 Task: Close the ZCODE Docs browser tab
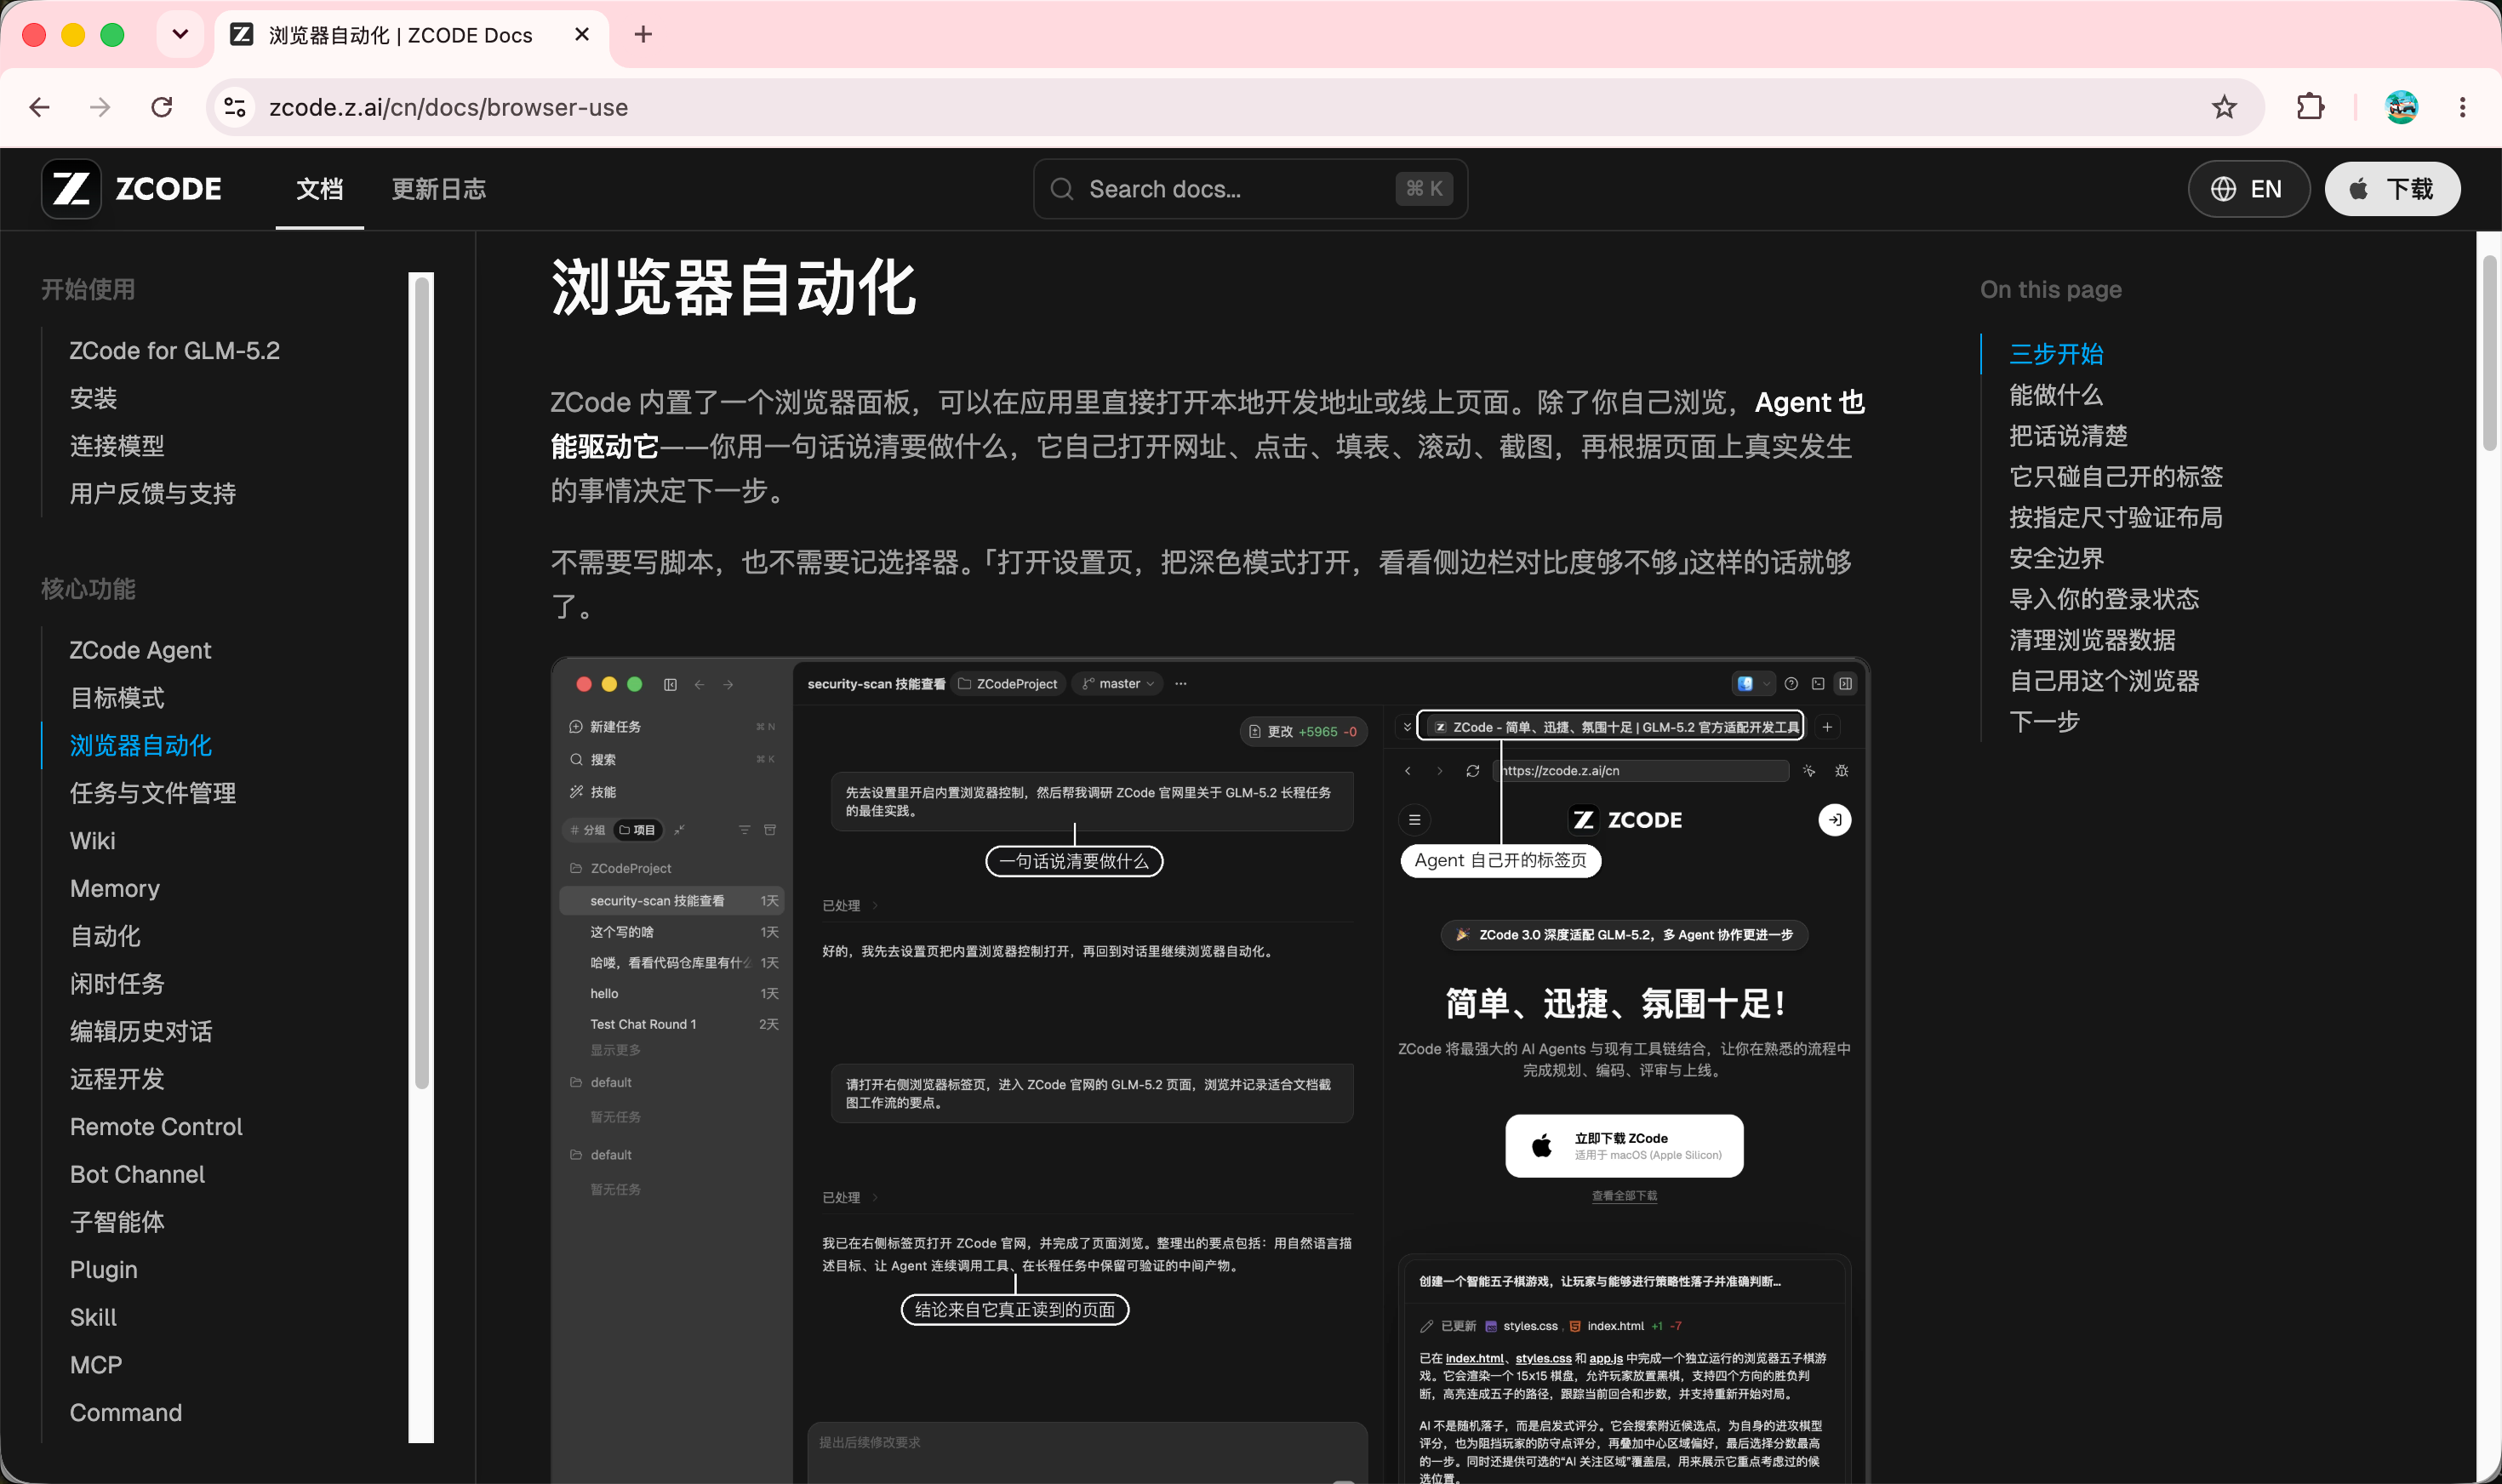582,35
